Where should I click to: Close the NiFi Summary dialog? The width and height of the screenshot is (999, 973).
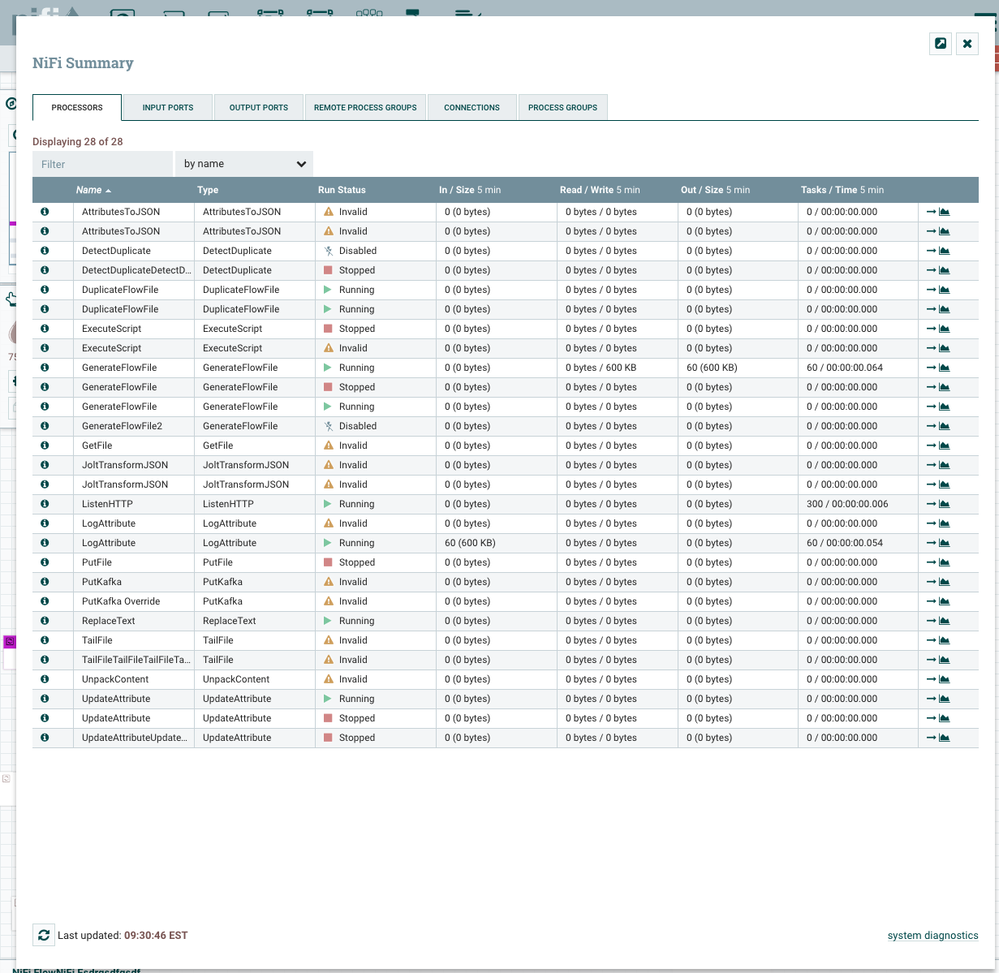[x=967, y=43]
